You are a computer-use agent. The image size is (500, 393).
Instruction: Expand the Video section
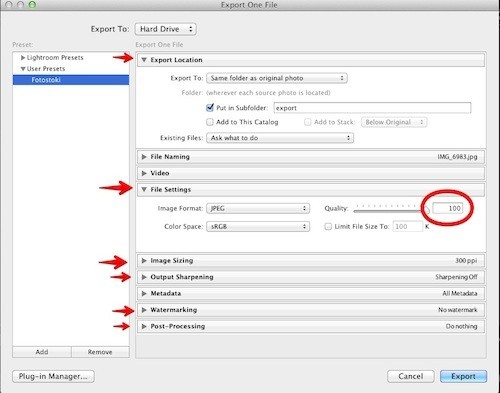tap(144, 173)
